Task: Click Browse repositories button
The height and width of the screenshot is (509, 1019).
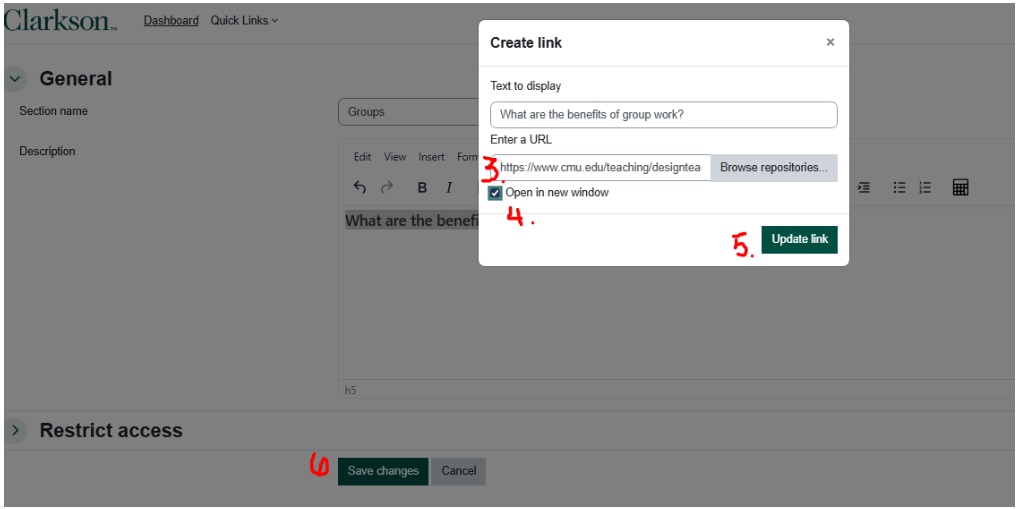Action: pos(774,167)
